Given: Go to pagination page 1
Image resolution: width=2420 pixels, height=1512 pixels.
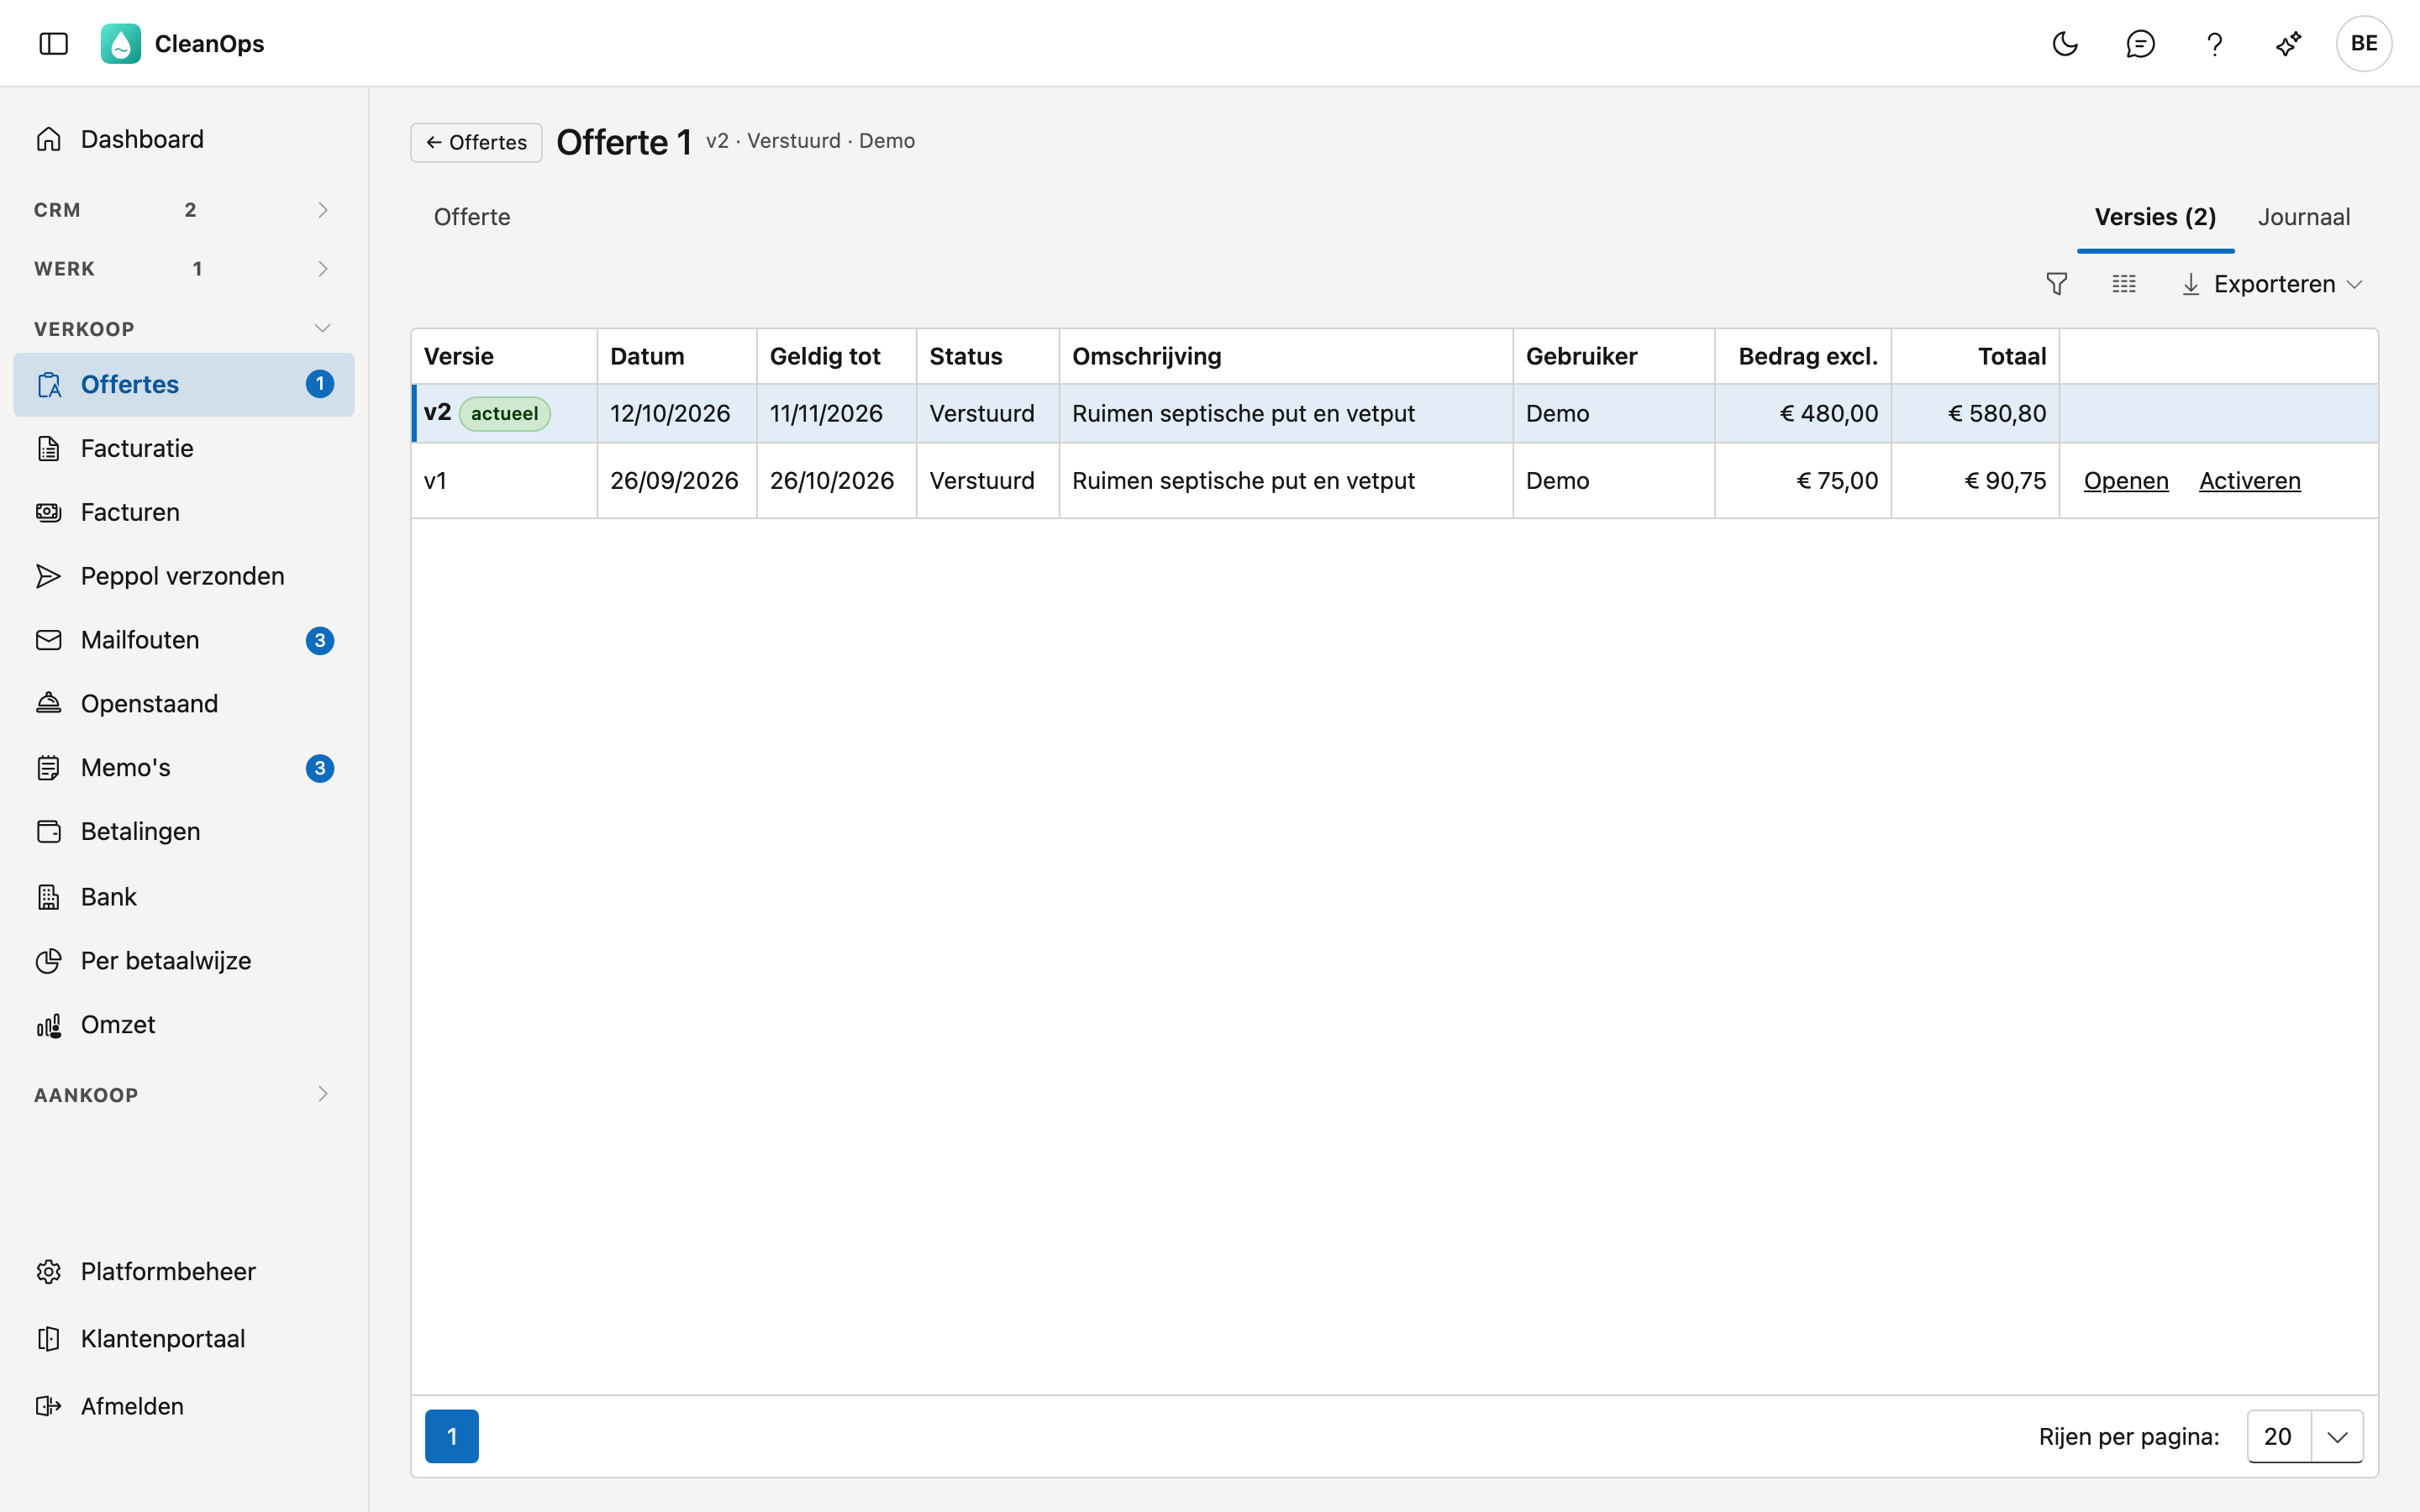Looking at the screenshot, I should click(452, 1436).
